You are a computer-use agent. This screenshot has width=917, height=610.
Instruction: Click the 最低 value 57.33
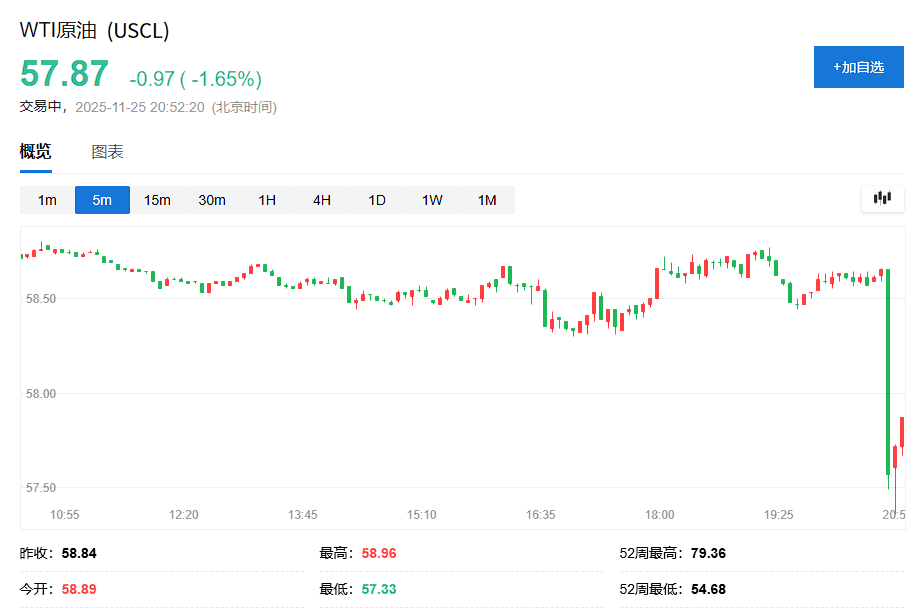tap(379, 589)
